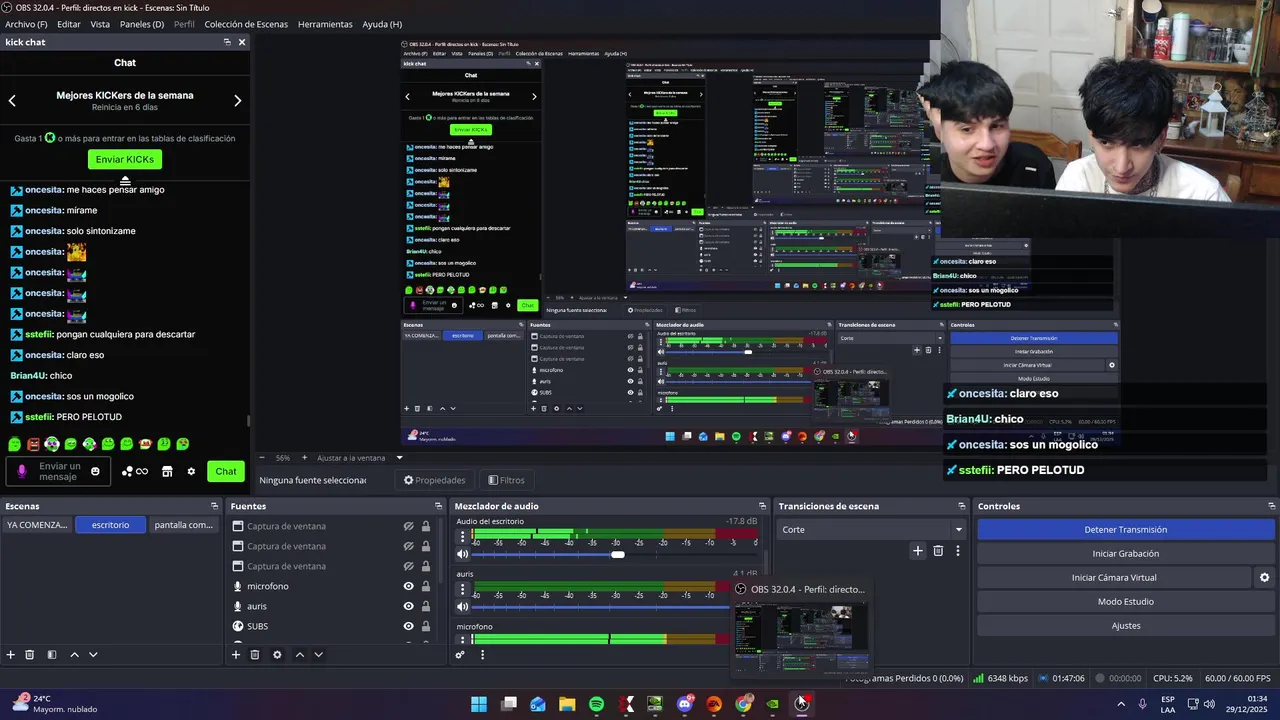Unlock the microfono source lock
Screen dimensions: 1280x720
click(x=425, y=586)
